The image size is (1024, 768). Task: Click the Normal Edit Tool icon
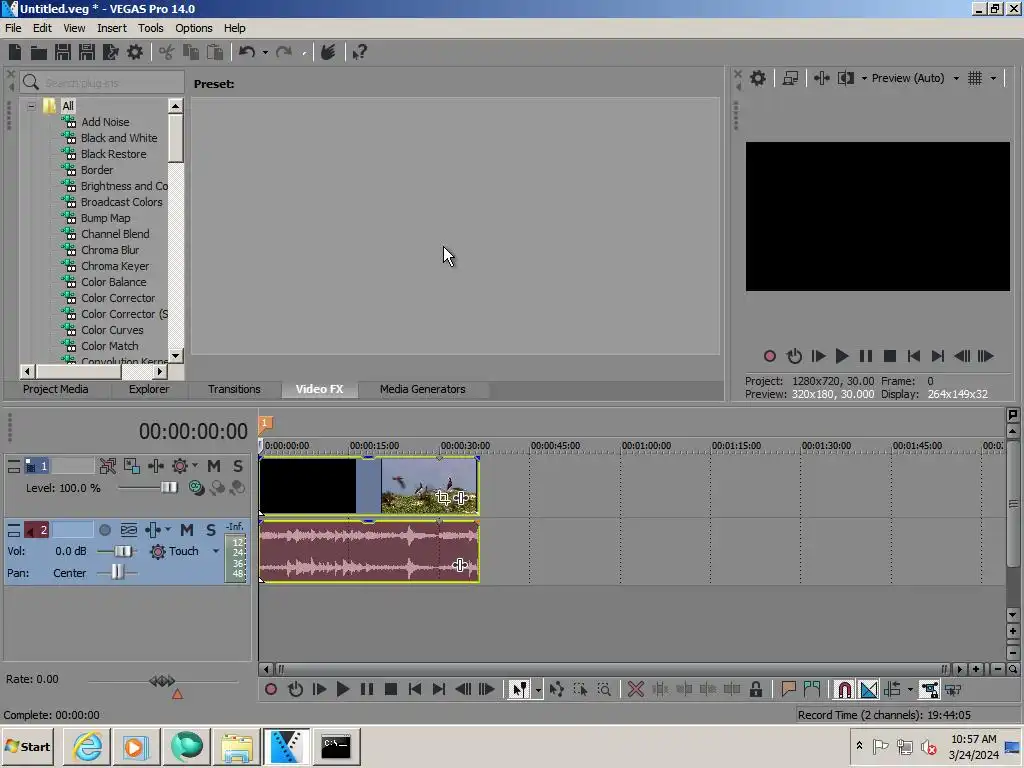pos(519,689)
